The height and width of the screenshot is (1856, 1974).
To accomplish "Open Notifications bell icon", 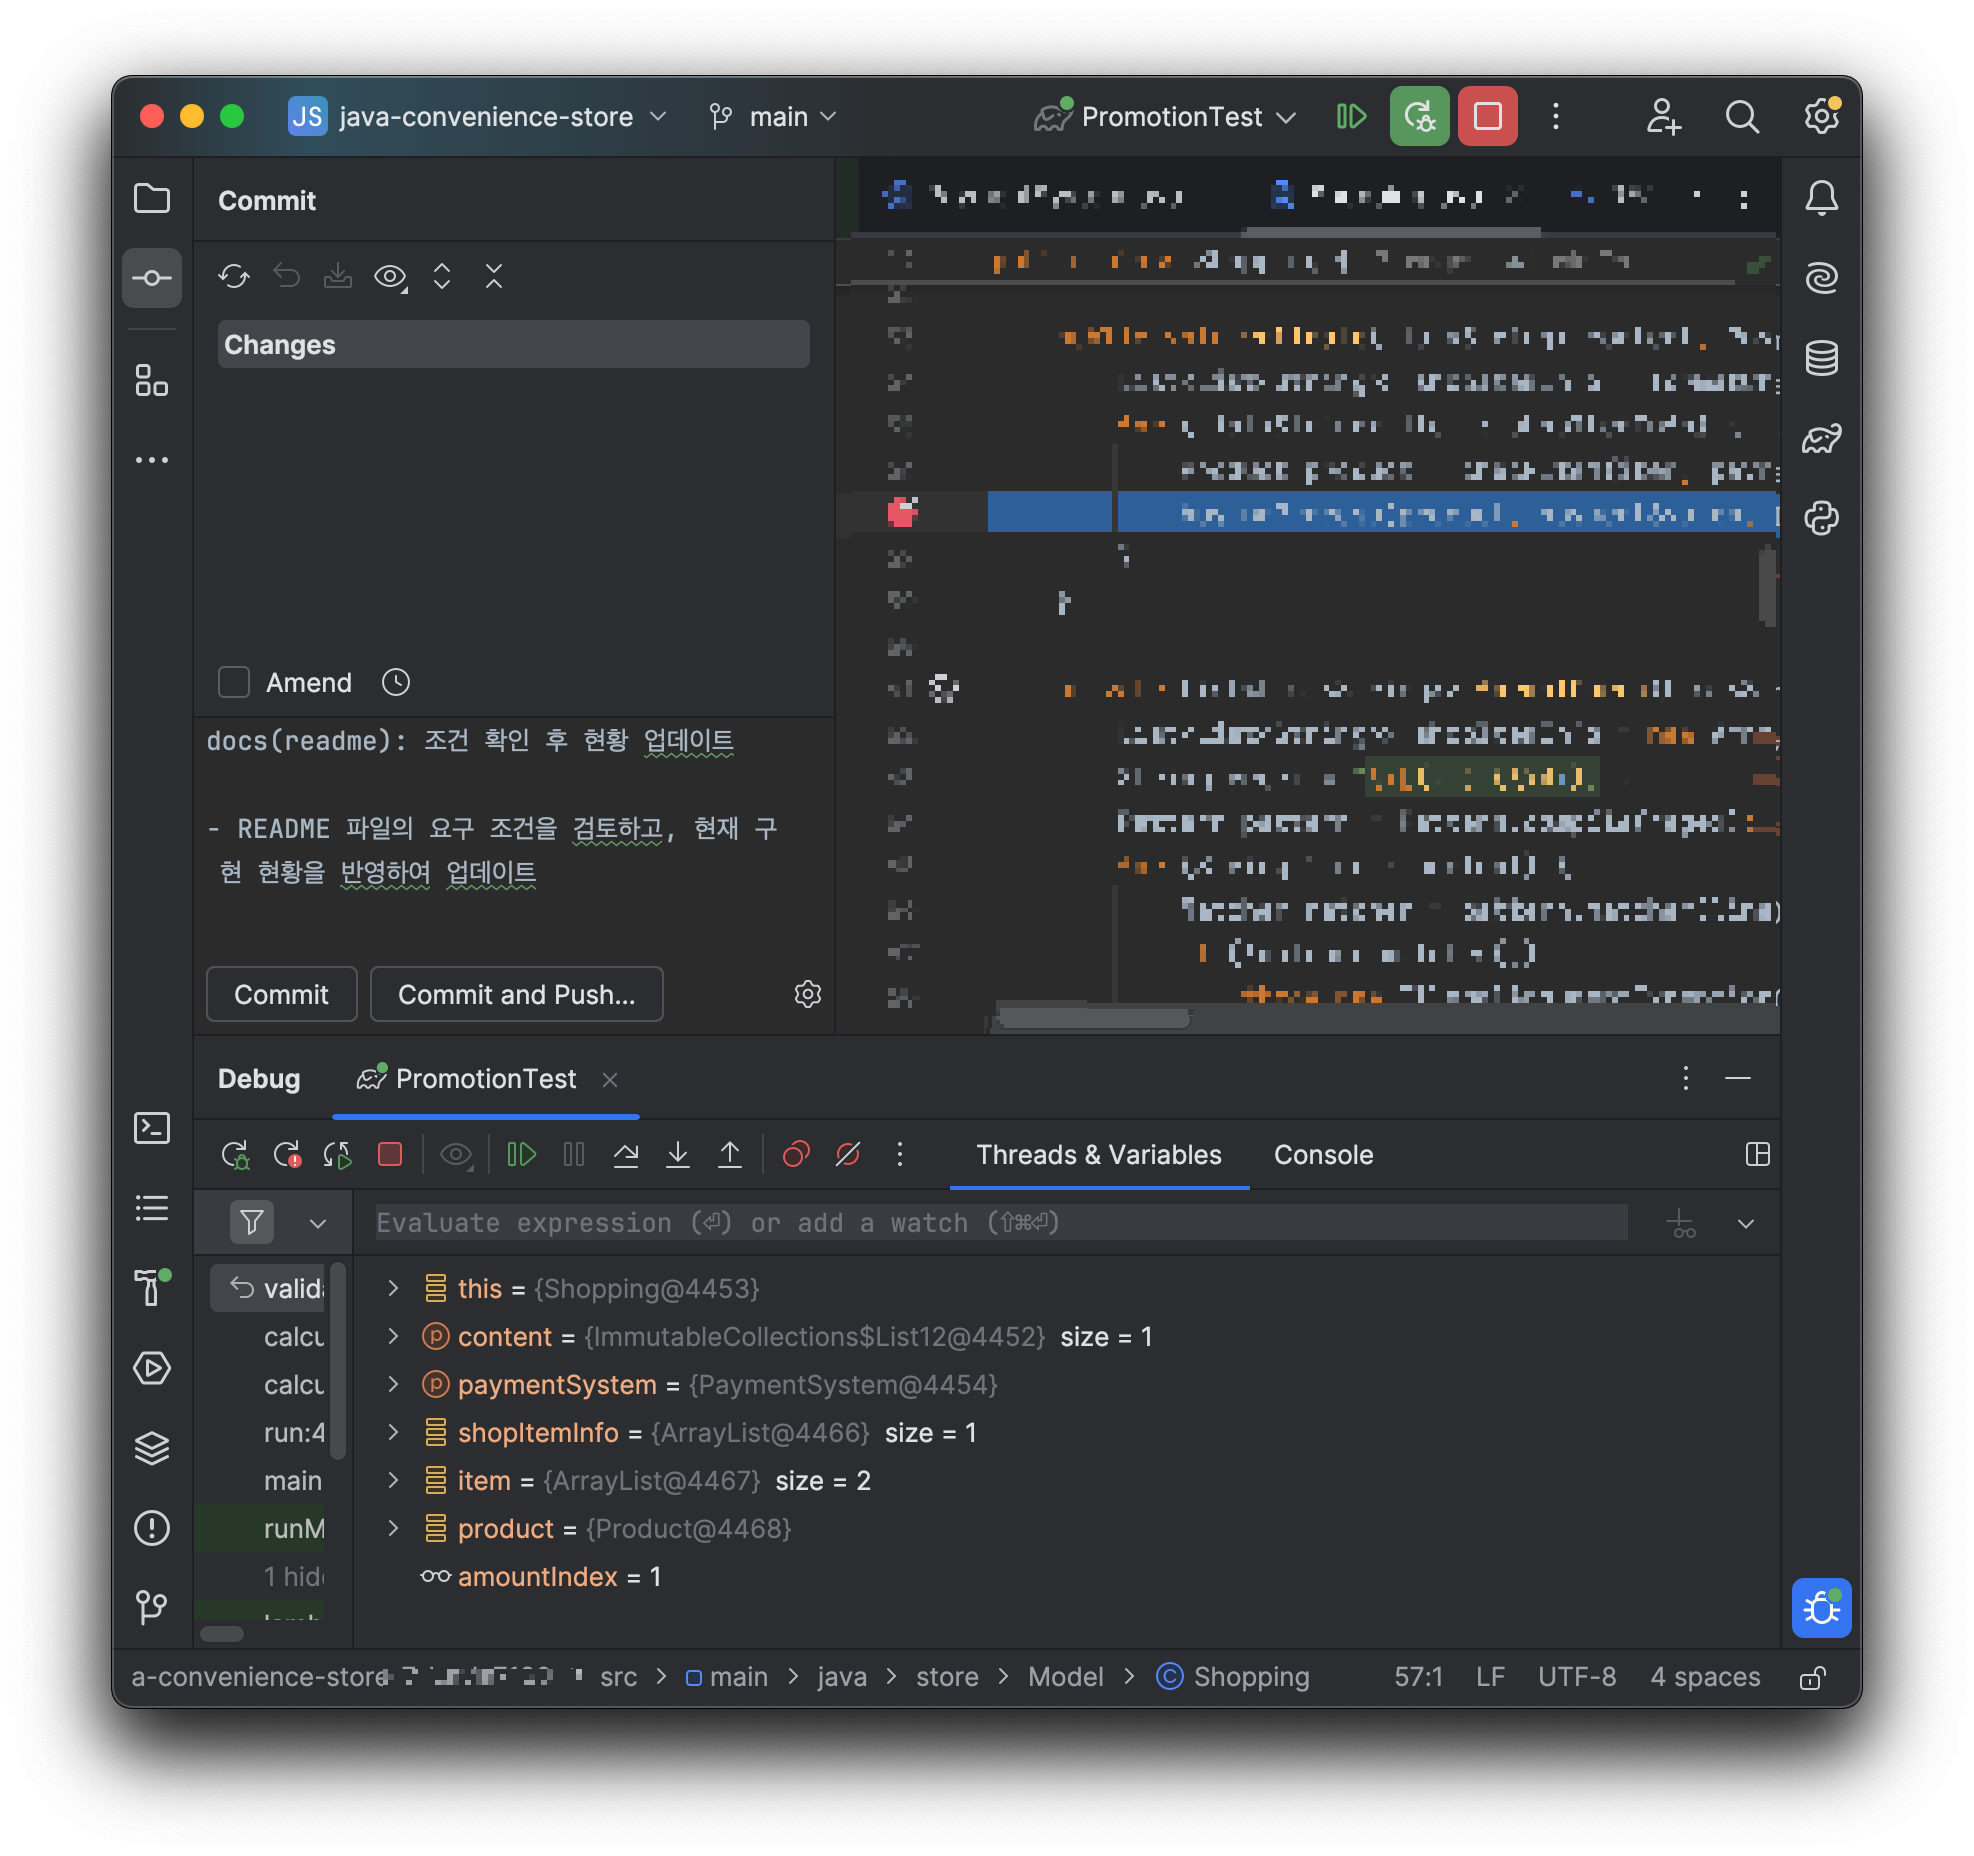I will click(x=1821, y=198).
